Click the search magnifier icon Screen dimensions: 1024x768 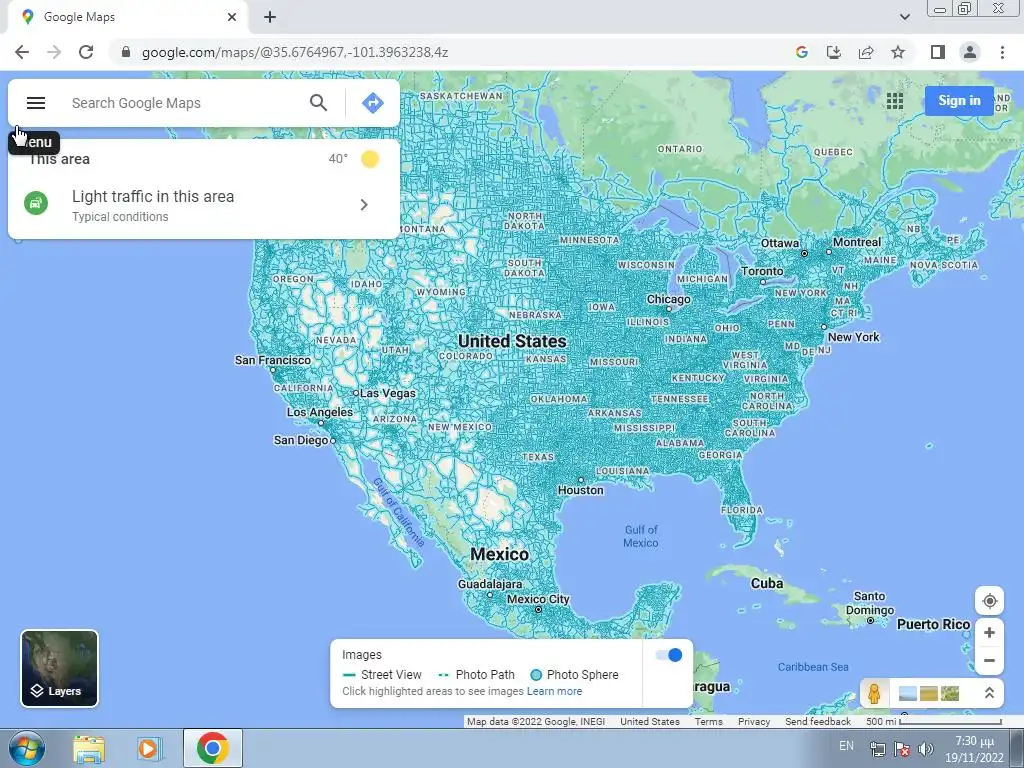318,103
